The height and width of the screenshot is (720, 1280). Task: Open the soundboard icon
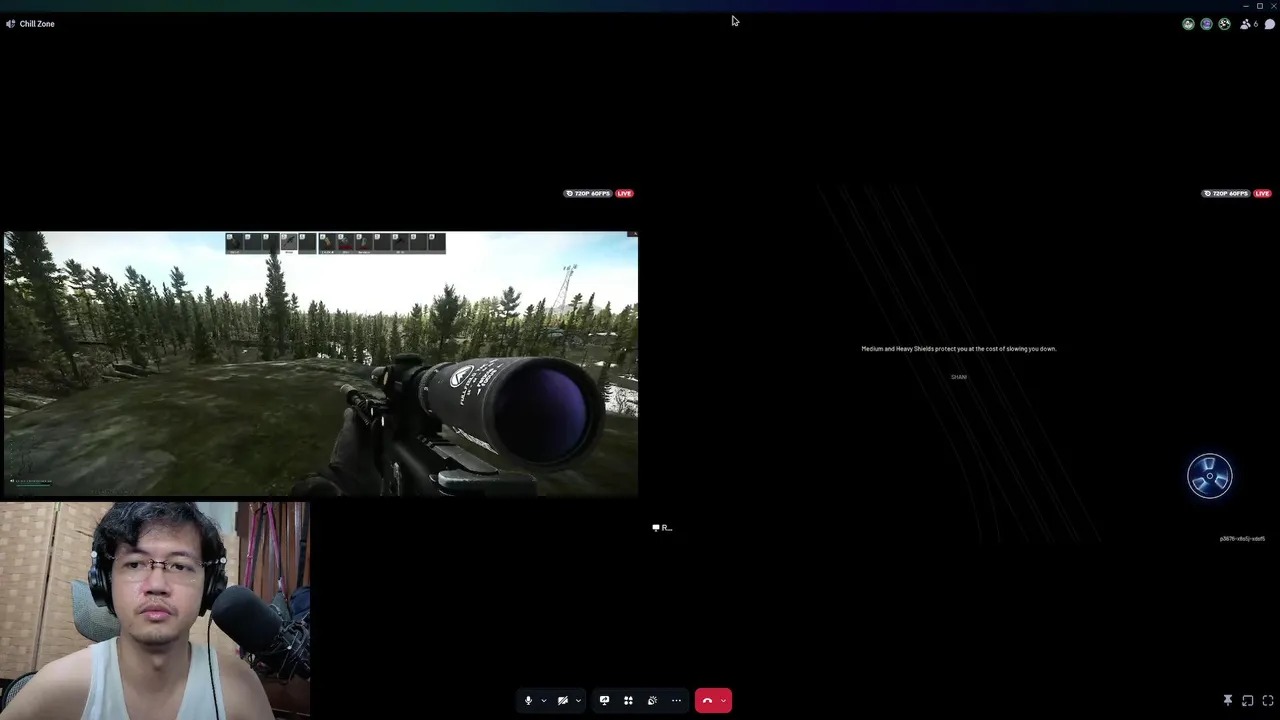[652, 701]
